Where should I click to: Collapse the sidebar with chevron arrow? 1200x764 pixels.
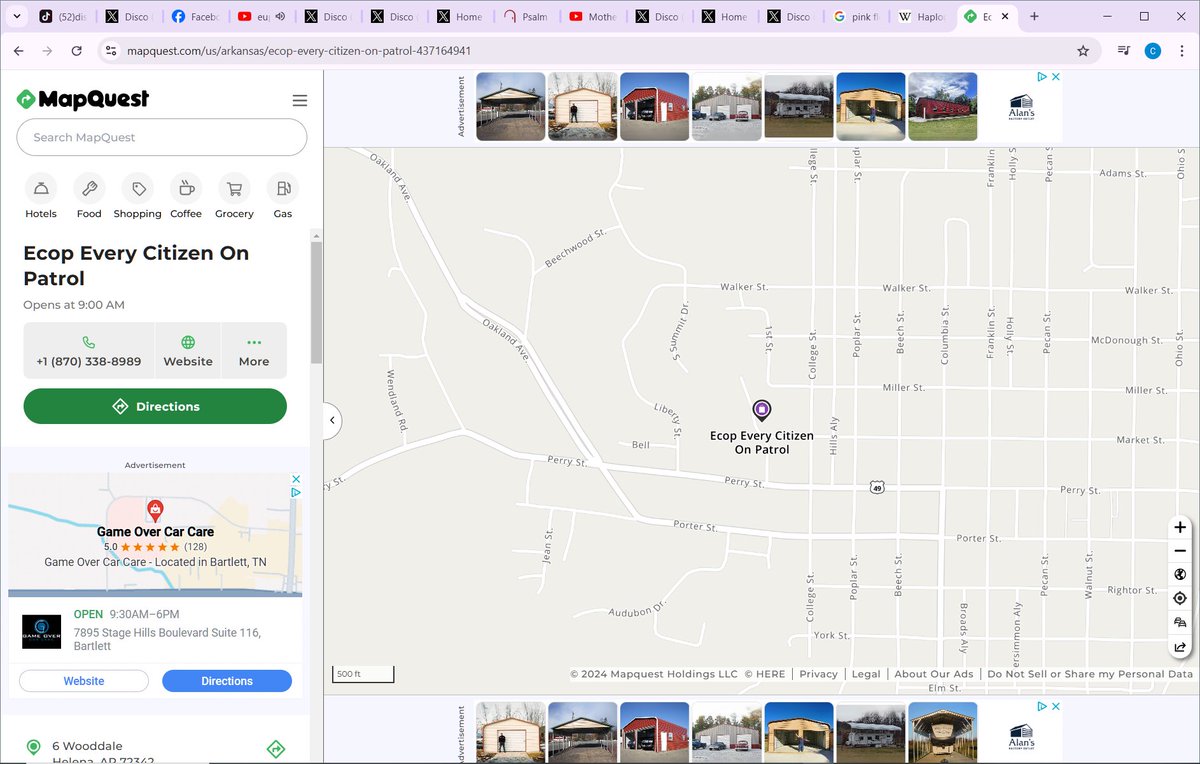click(332, 421)
